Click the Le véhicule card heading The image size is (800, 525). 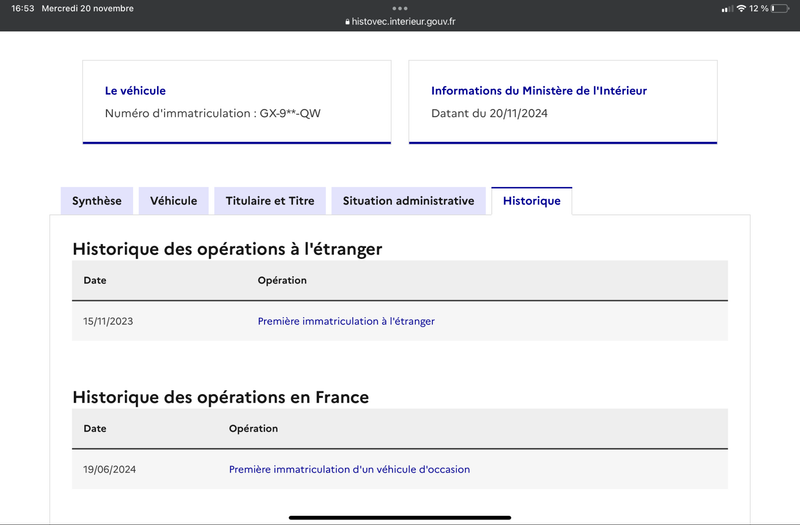[x=135, y=91]
